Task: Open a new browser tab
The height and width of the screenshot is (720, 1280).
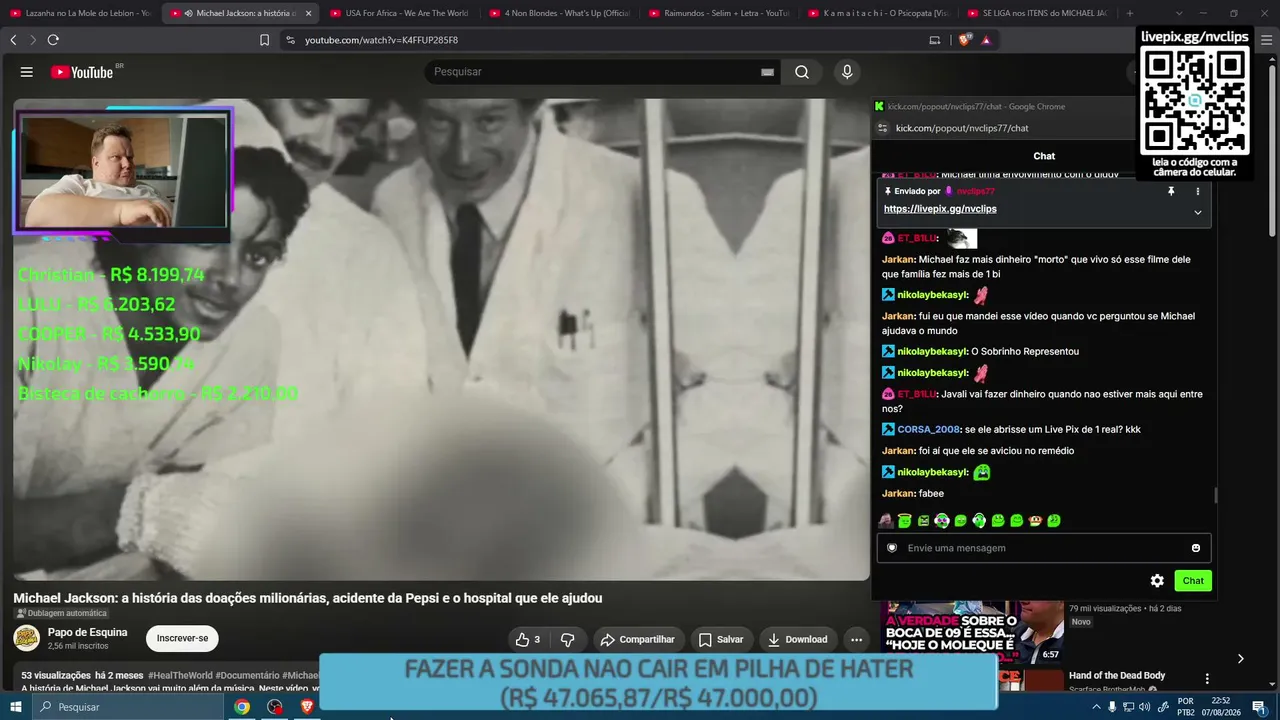Action: [x=1130, y=13]
